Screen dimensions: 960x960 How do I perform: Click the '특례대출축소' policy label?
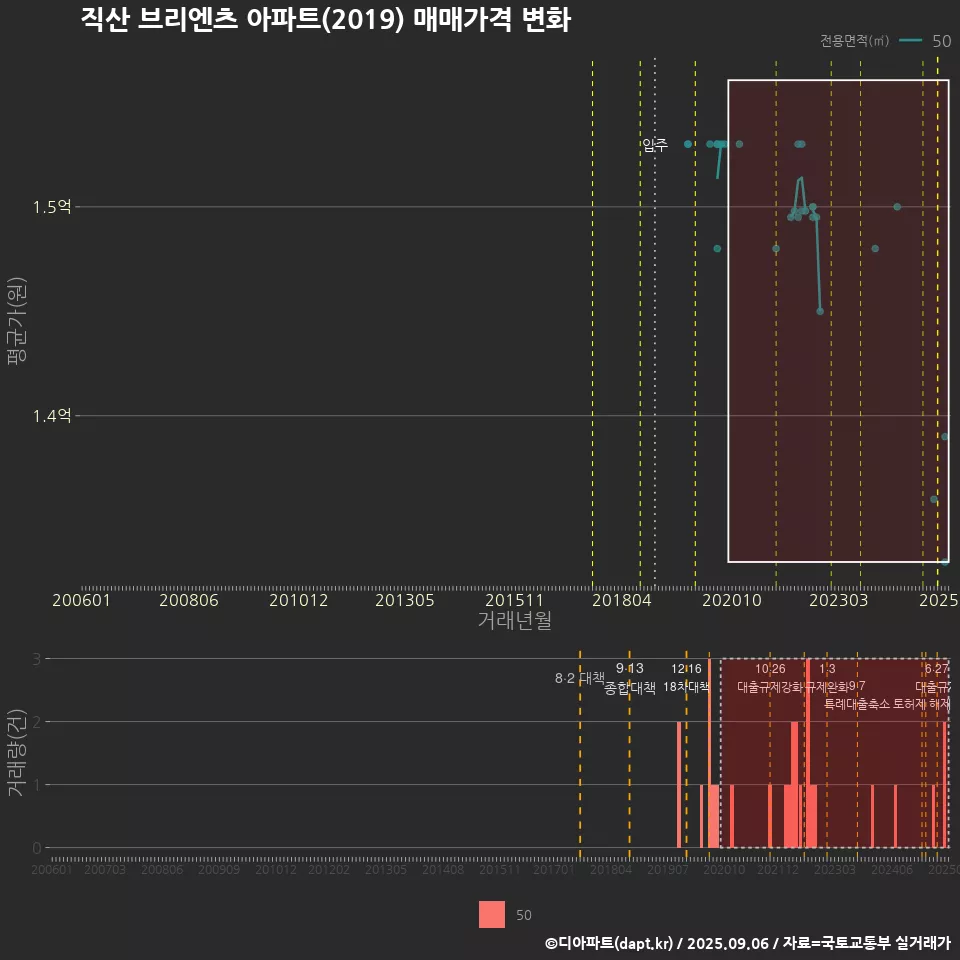click(857, 704)
